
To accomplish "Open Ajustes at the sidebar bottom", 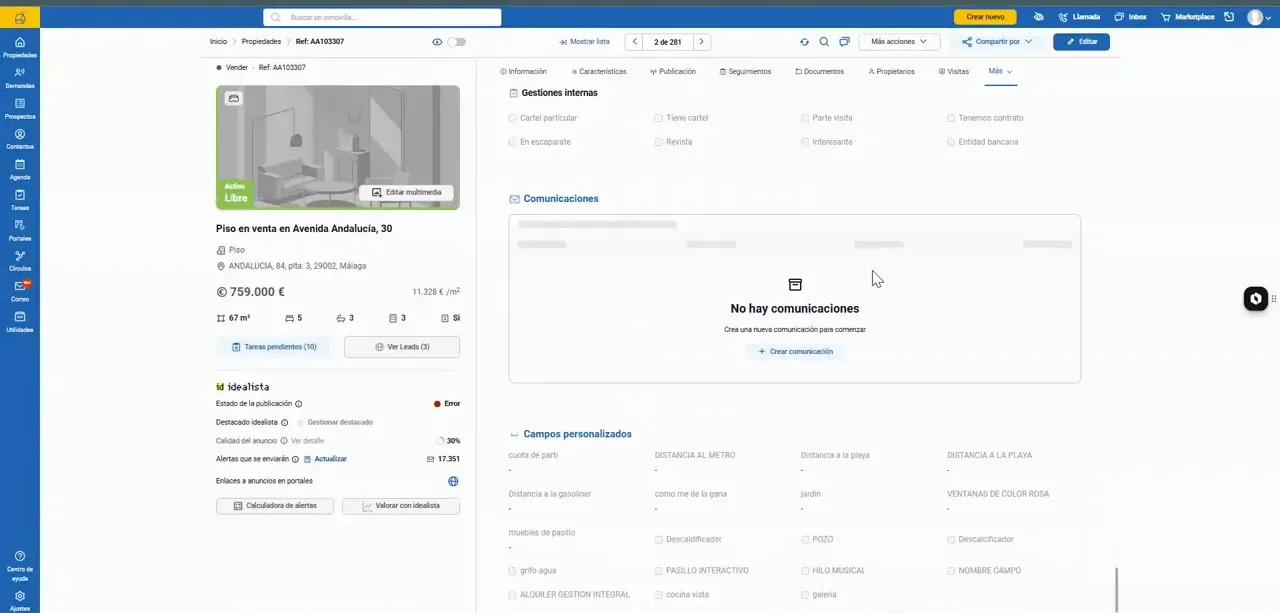I will tap(20, 600).
